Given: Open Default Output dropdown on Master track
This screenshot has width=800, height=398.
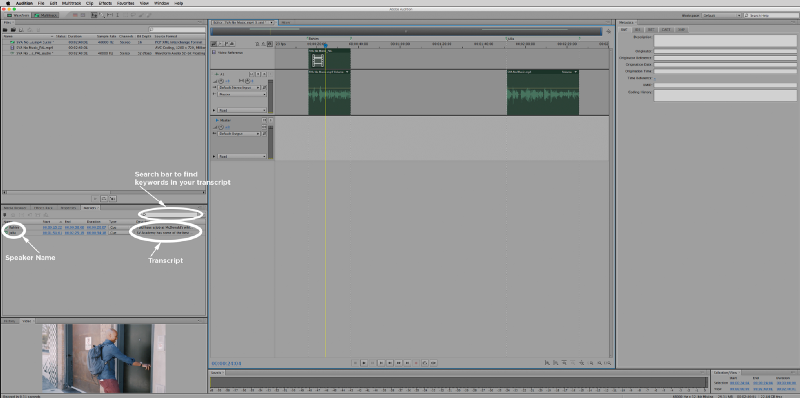Looking at the screenshot, I should pos(238,134).
